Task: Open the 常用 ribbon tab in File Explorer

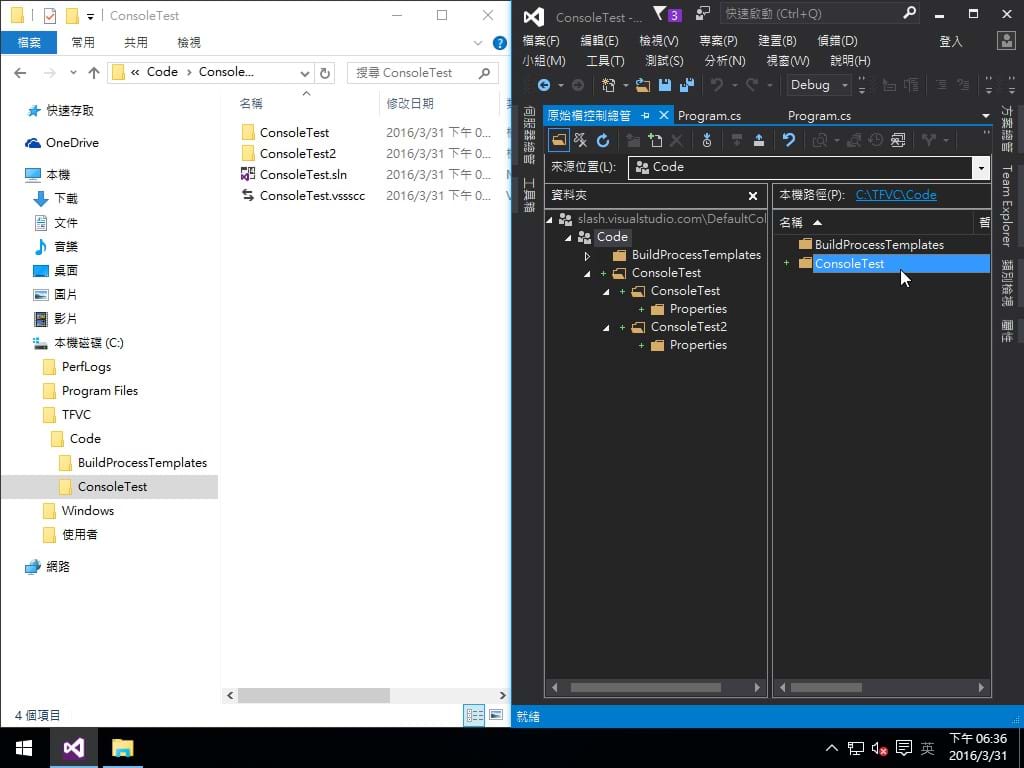Action: 83,42
